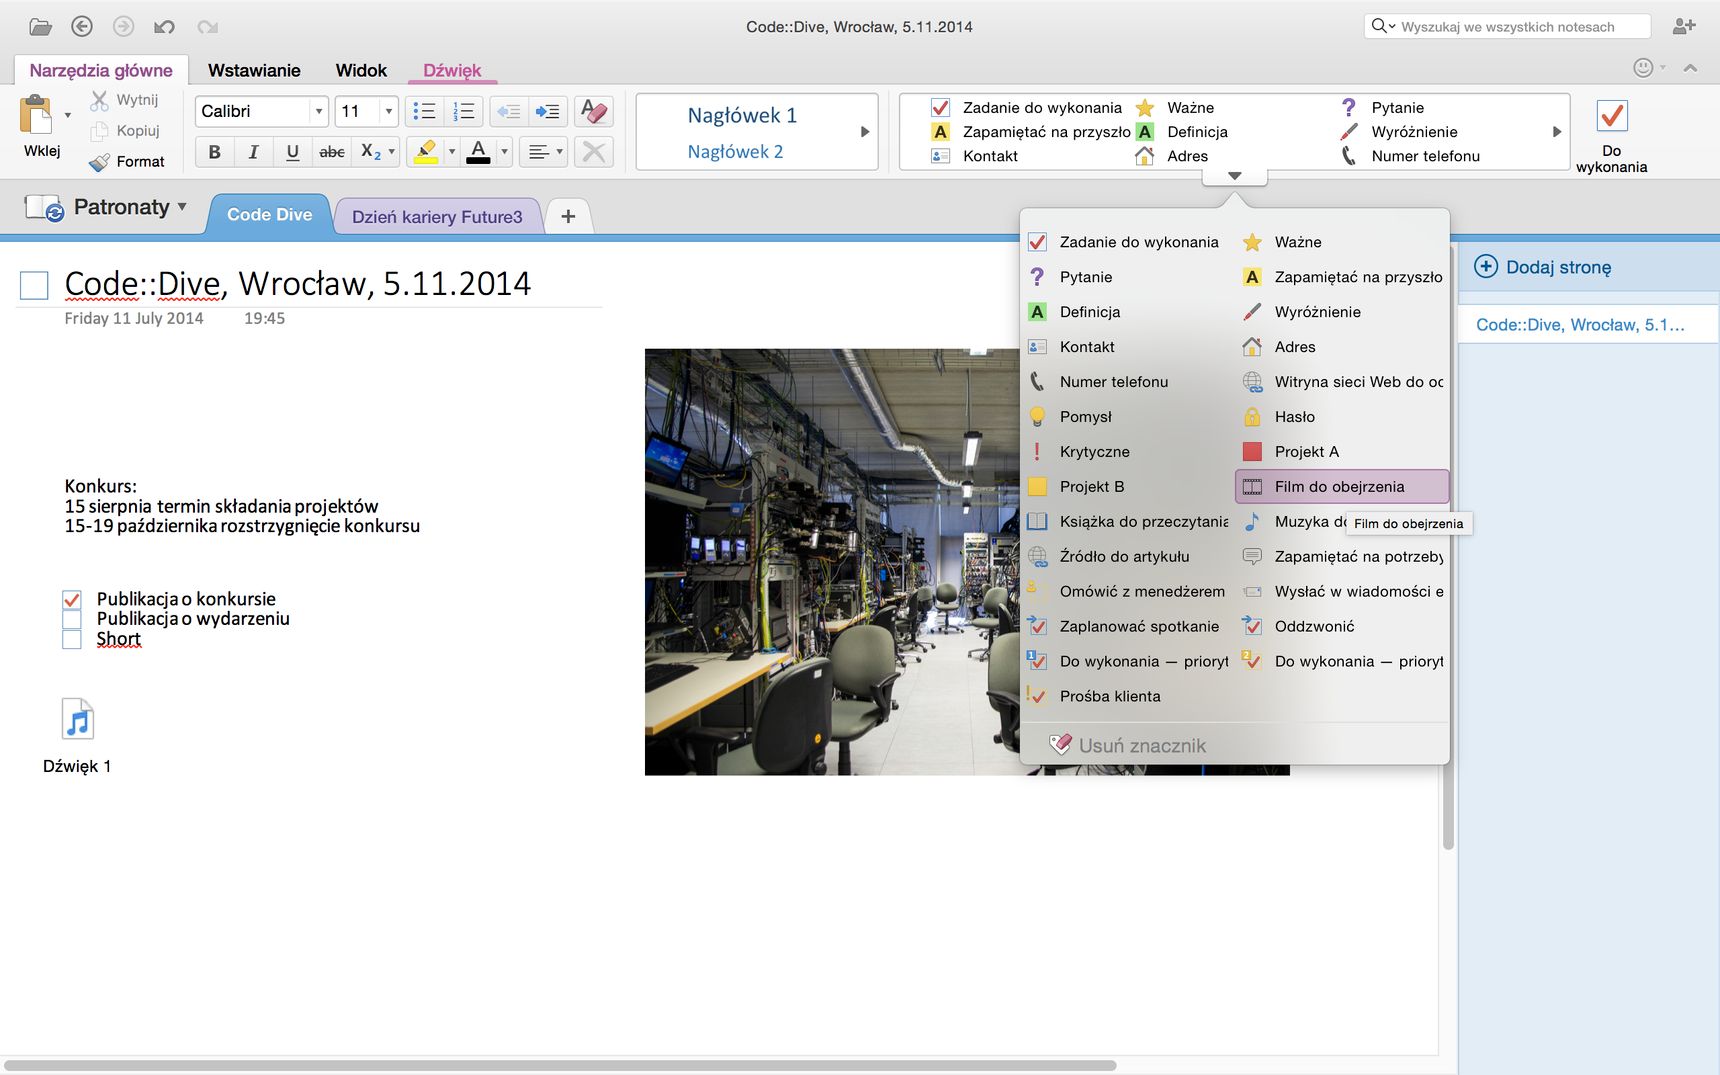Click the server room photo
Viewport: 1720px width, 1075px height.
click(x=832, y=561)
